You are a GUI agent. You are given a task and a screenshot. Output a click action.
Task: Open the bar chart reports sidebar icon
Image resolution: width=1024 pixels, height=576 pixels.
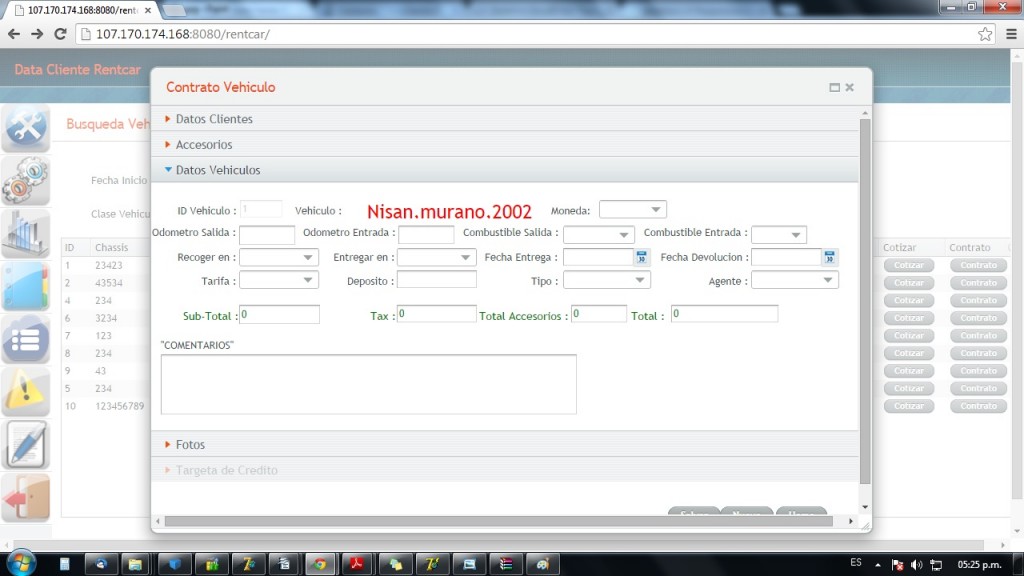pyautogui.click(x=26, y=234)
